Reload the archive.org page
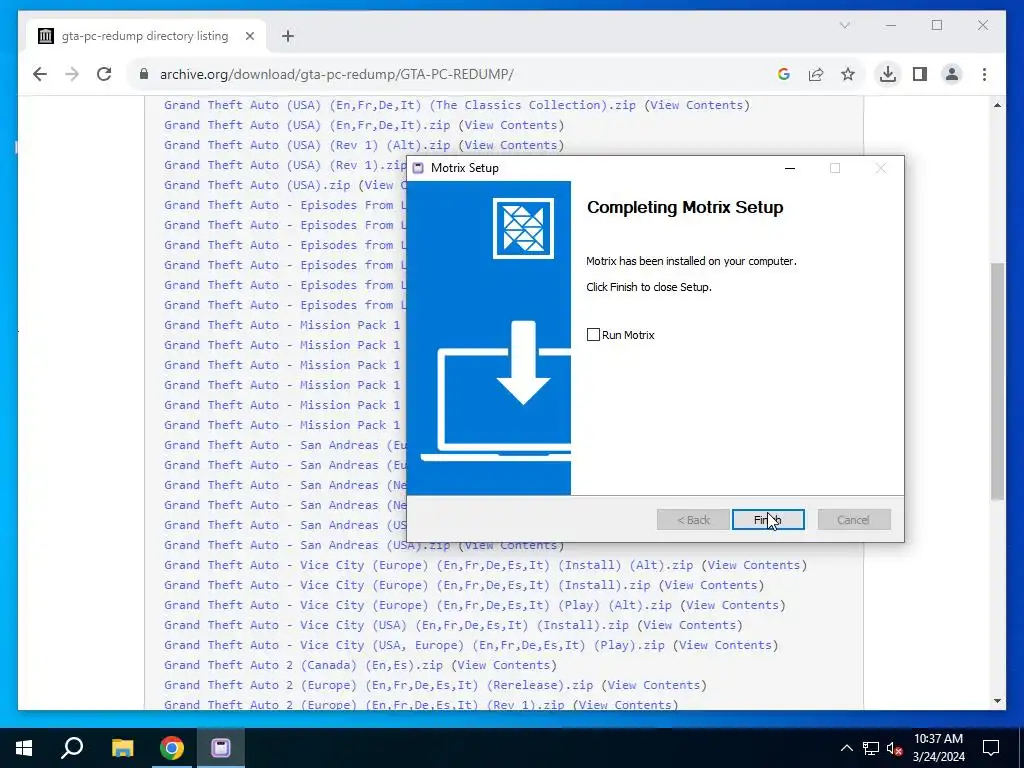The width and height of the screenshot is (1024, 768). (x=104, y=74)
